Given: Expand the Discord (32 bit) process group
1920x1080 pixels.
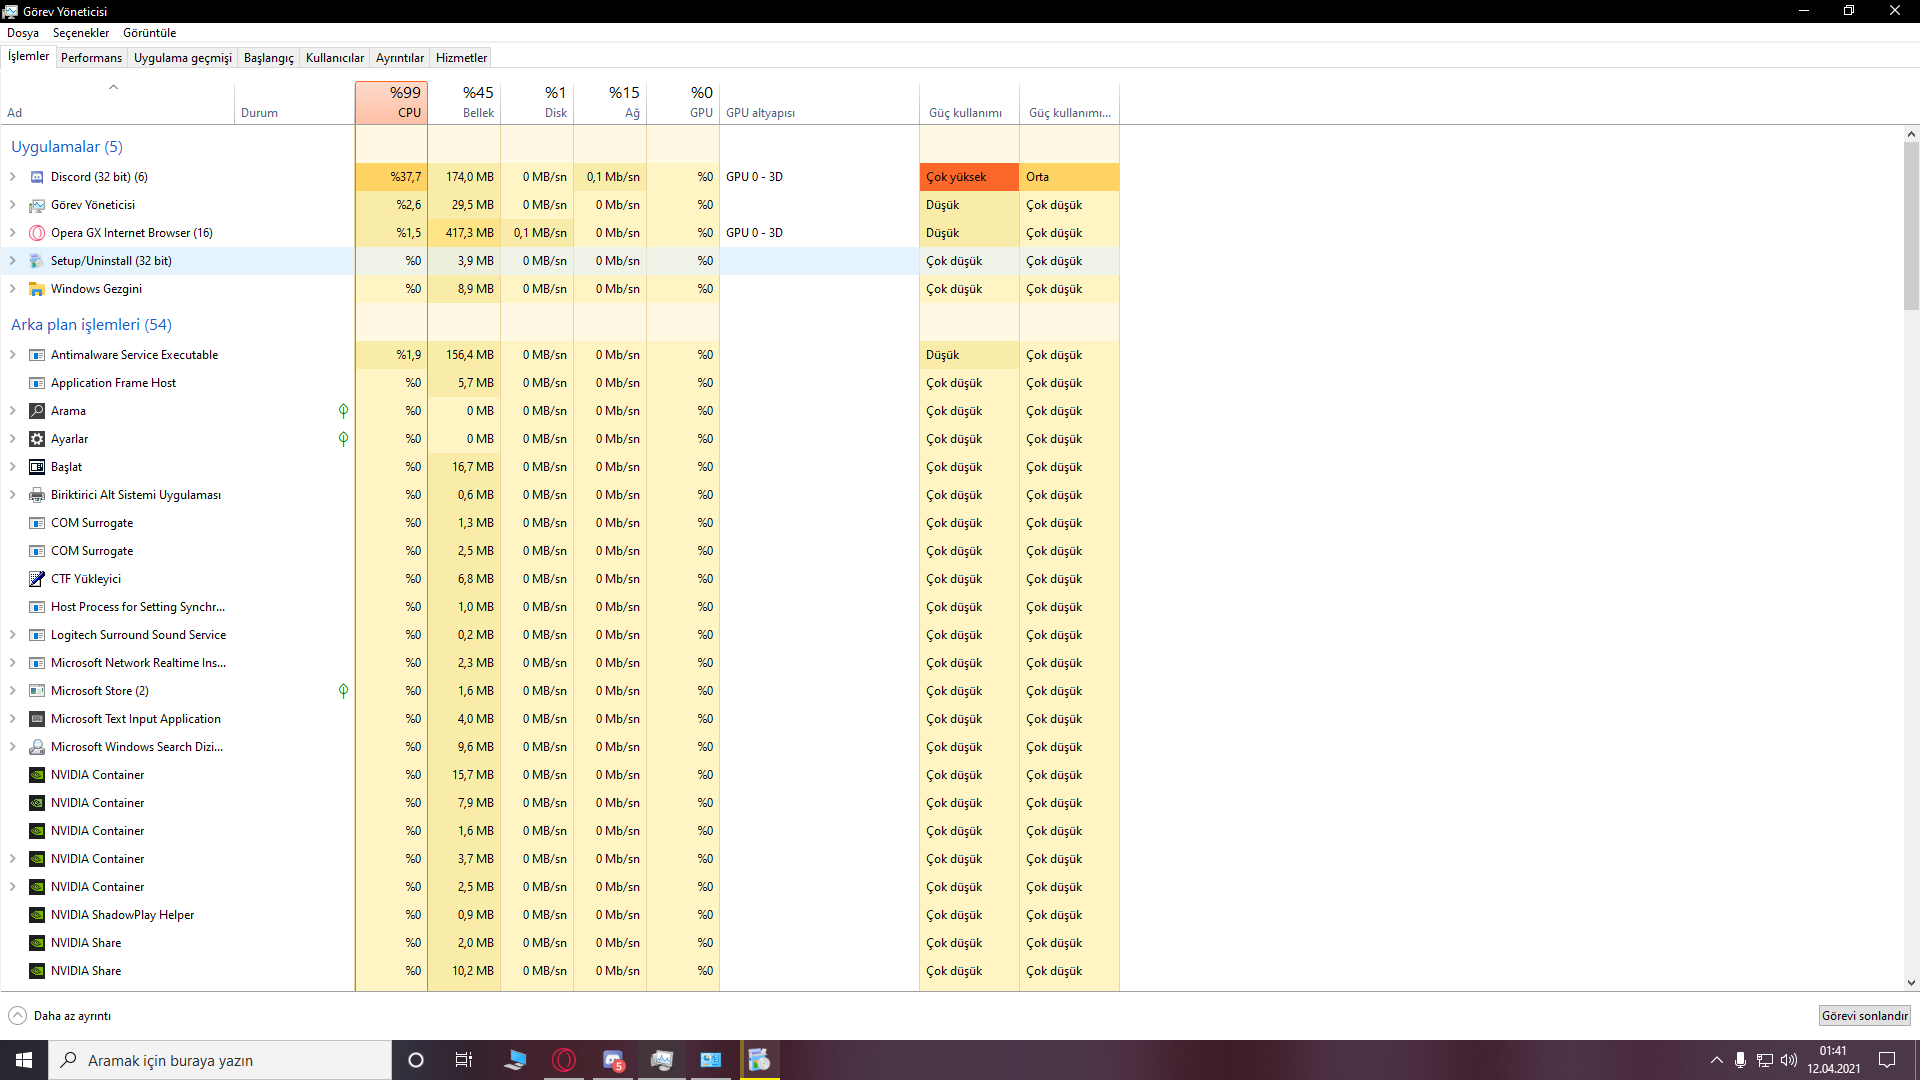Looking at the screenshot, I should tap(13, 177).
